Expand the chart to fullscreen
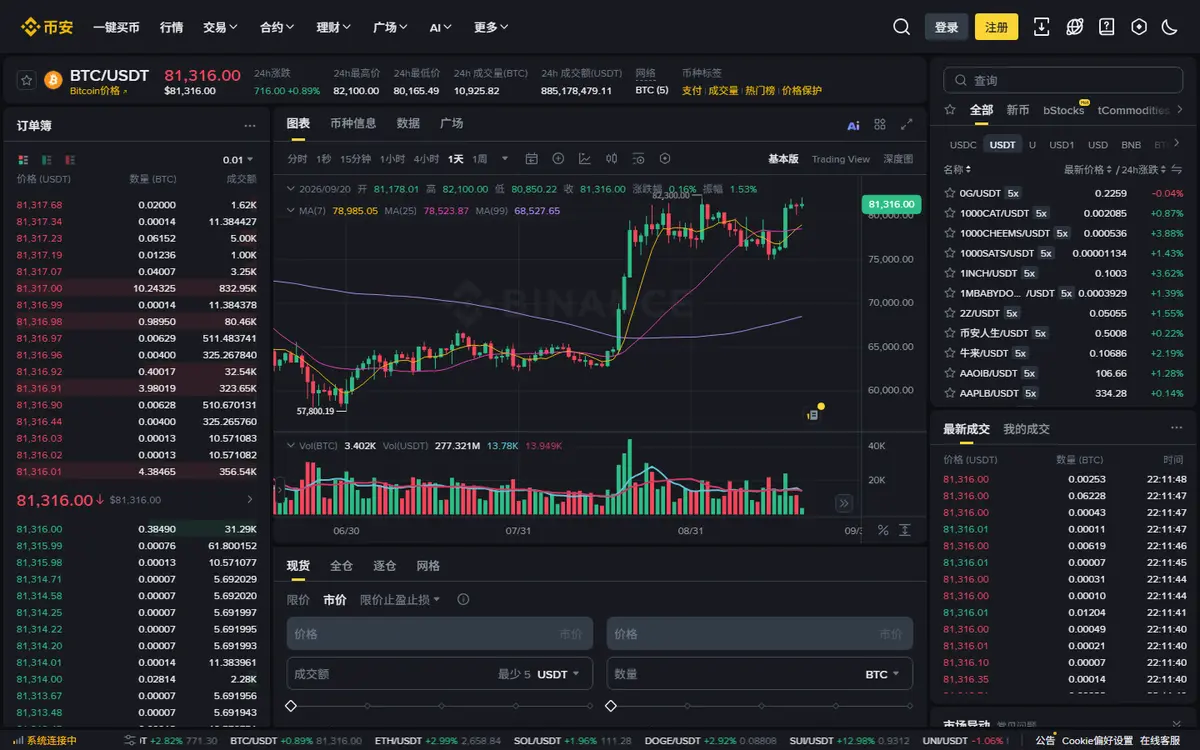Screen dimensions: 1200x750 pyautogui.click(x=907, y=125)
